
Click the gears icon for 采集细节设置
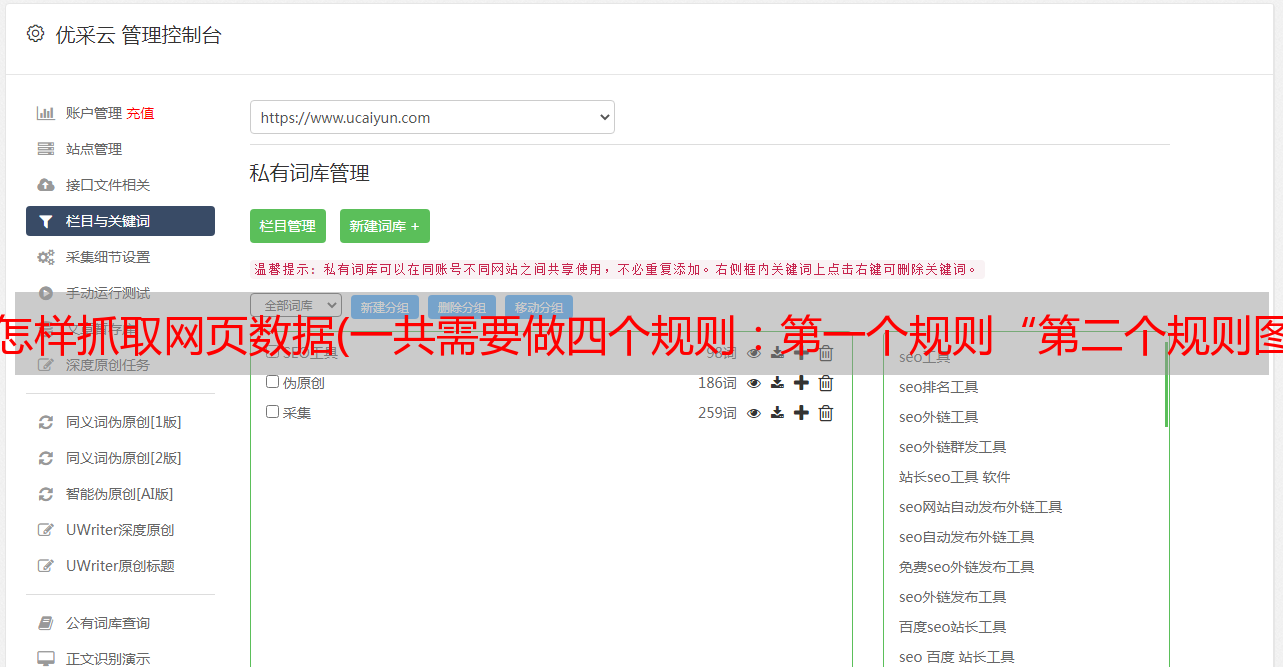click(x=46, y=257)
